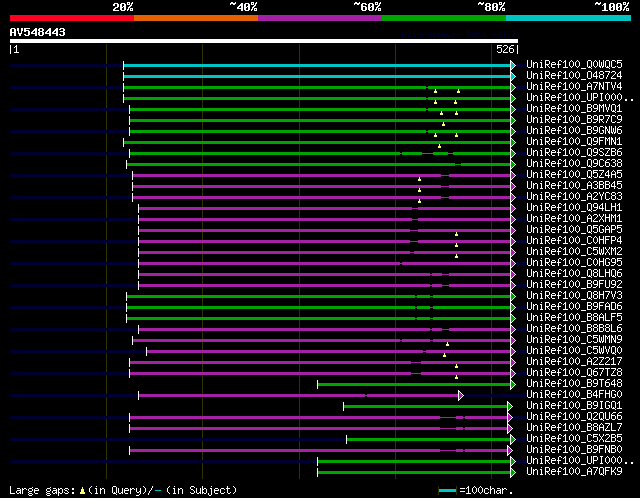Click the red 20% legend segment

tap(72, 18)
